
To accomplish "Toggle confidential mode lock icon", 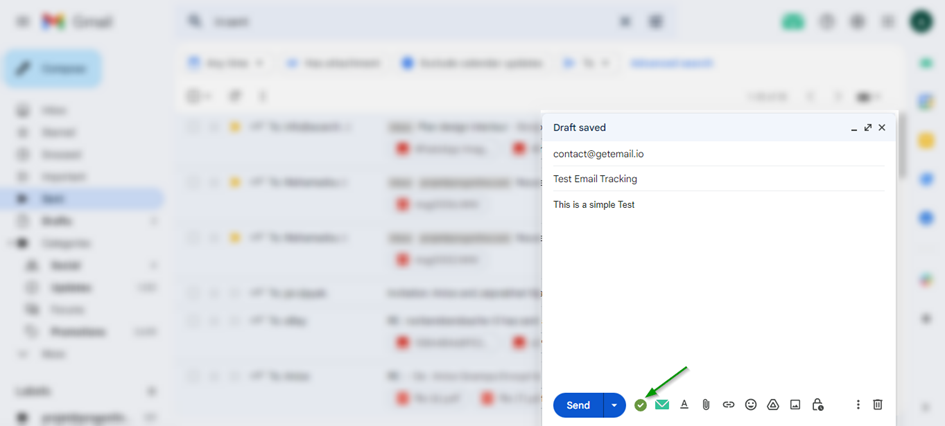I will pos(817,405).
